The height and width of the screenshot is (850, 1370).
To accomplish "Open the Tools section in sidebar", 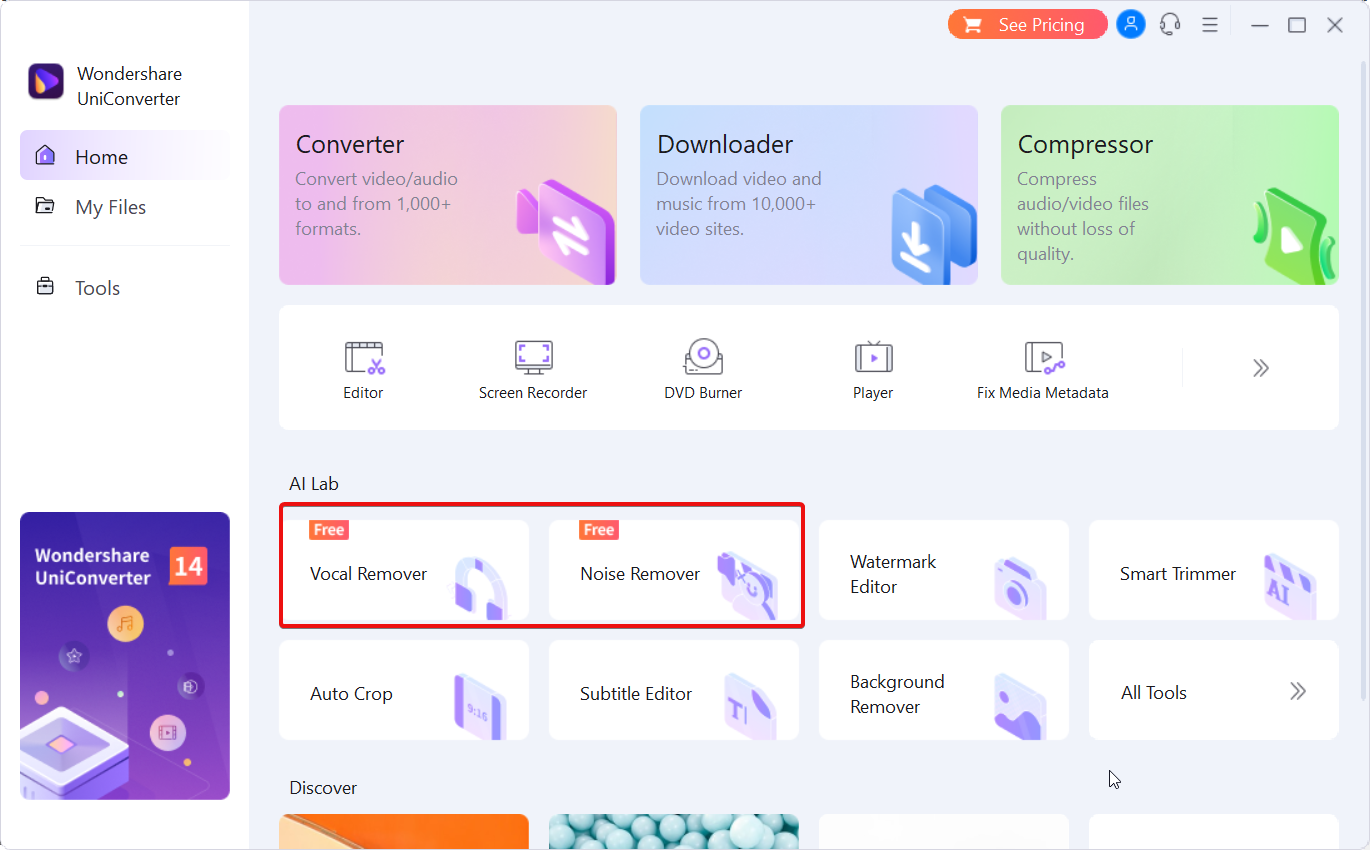I will pos(125,288).
